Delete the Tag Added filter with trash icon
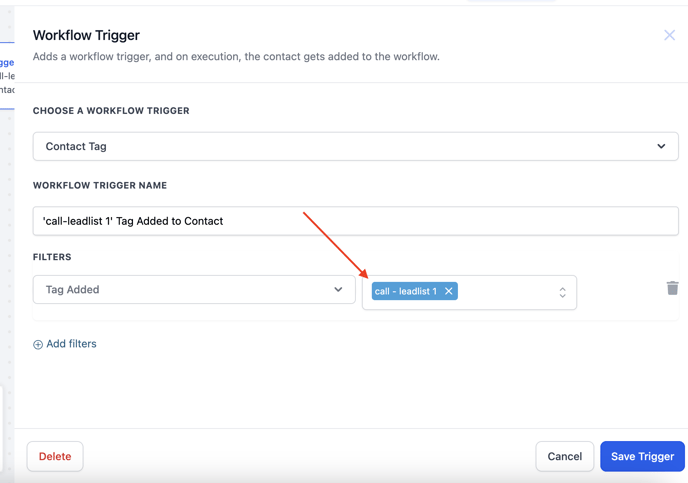 pyautogui.click(x=672, y=288)
